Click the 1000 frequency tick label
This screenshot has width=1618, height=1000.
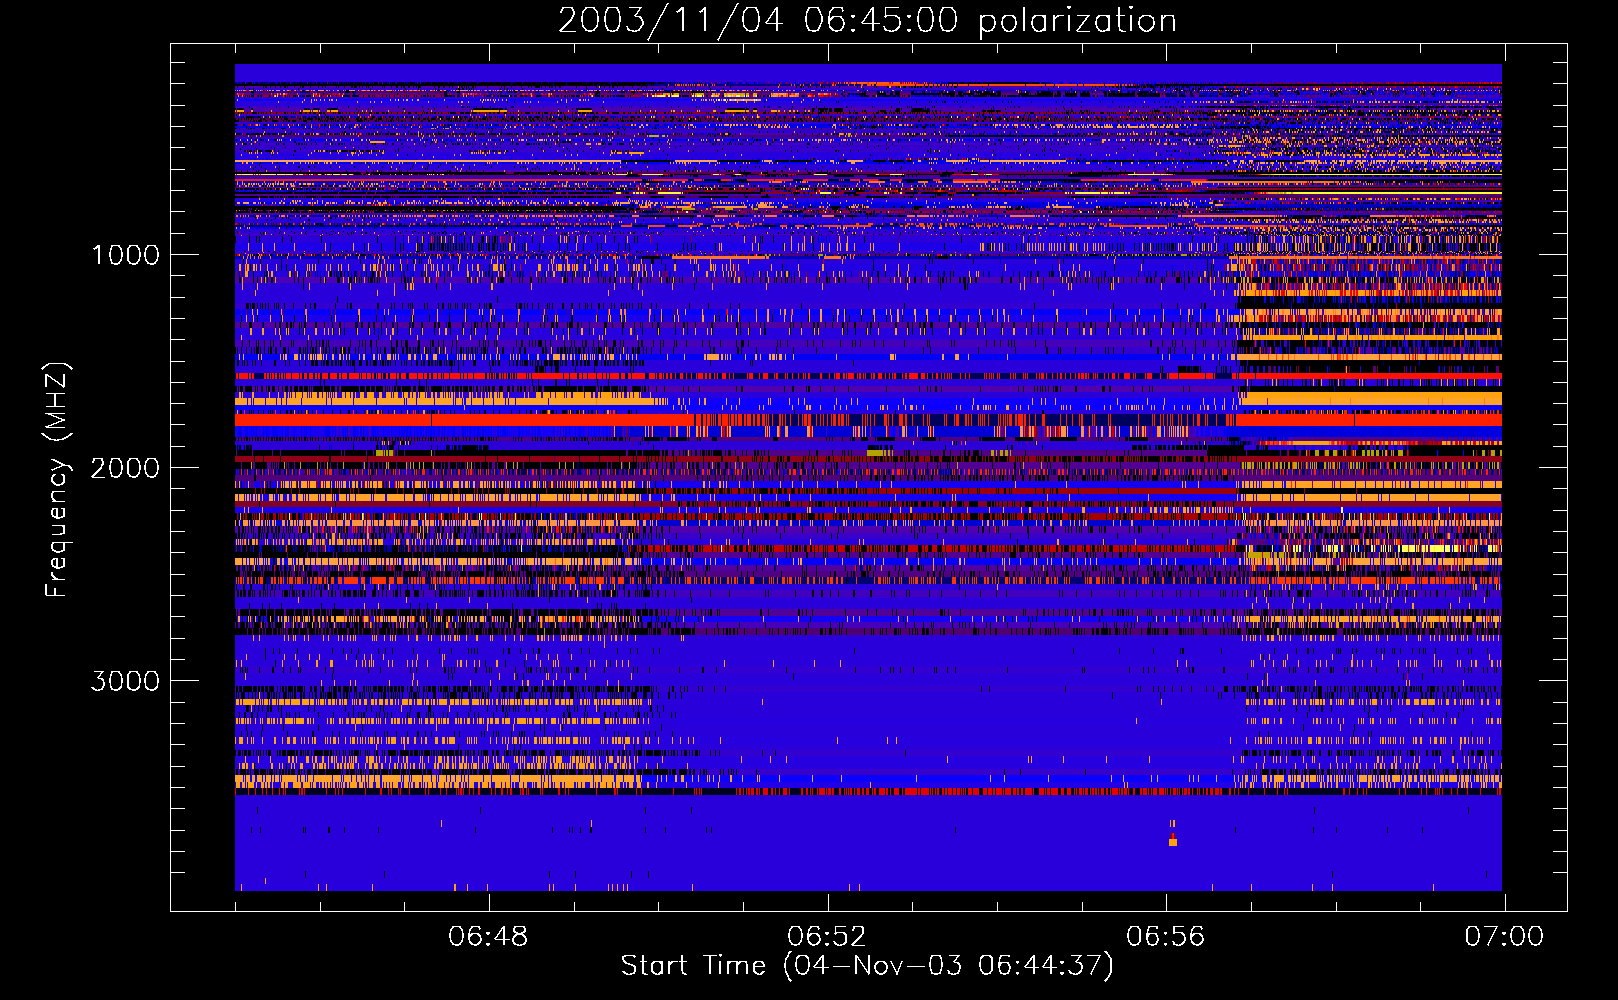point(126,255)
